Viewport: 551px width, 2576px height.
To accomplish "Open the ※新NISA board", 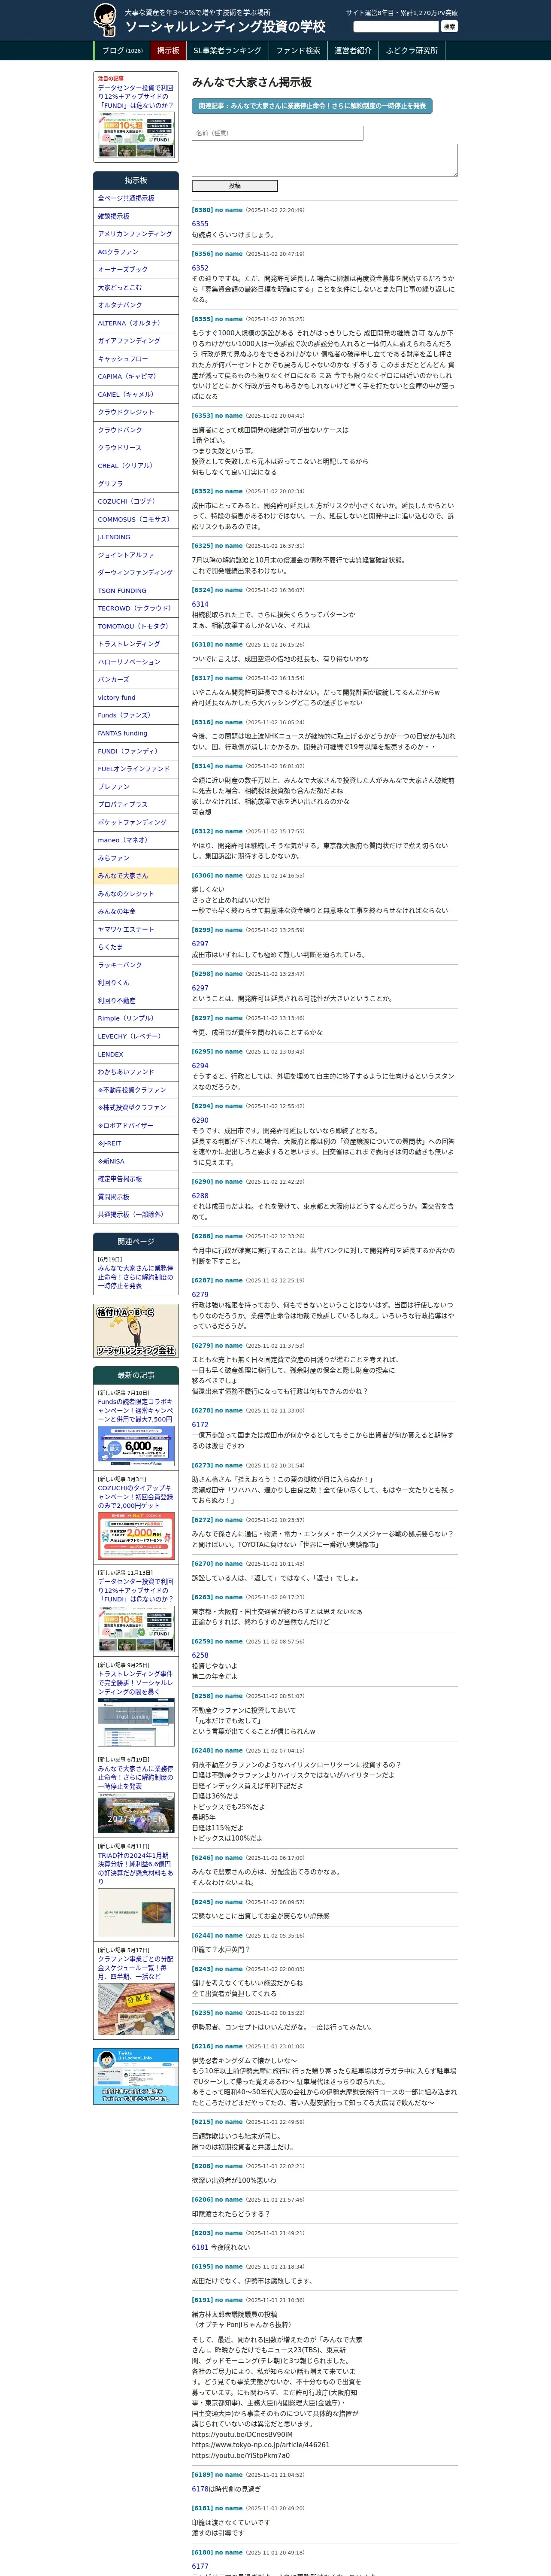I will [x=136, y=1161].
